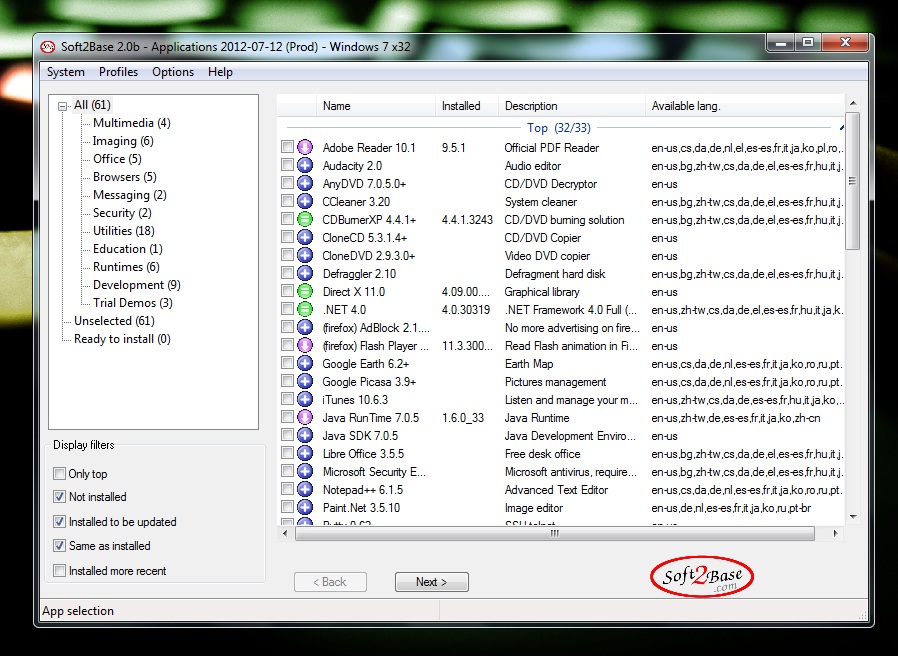The width and height of the screenshot is (898, 656).
Task: Select Development (9) category
Action: point(137,285)
